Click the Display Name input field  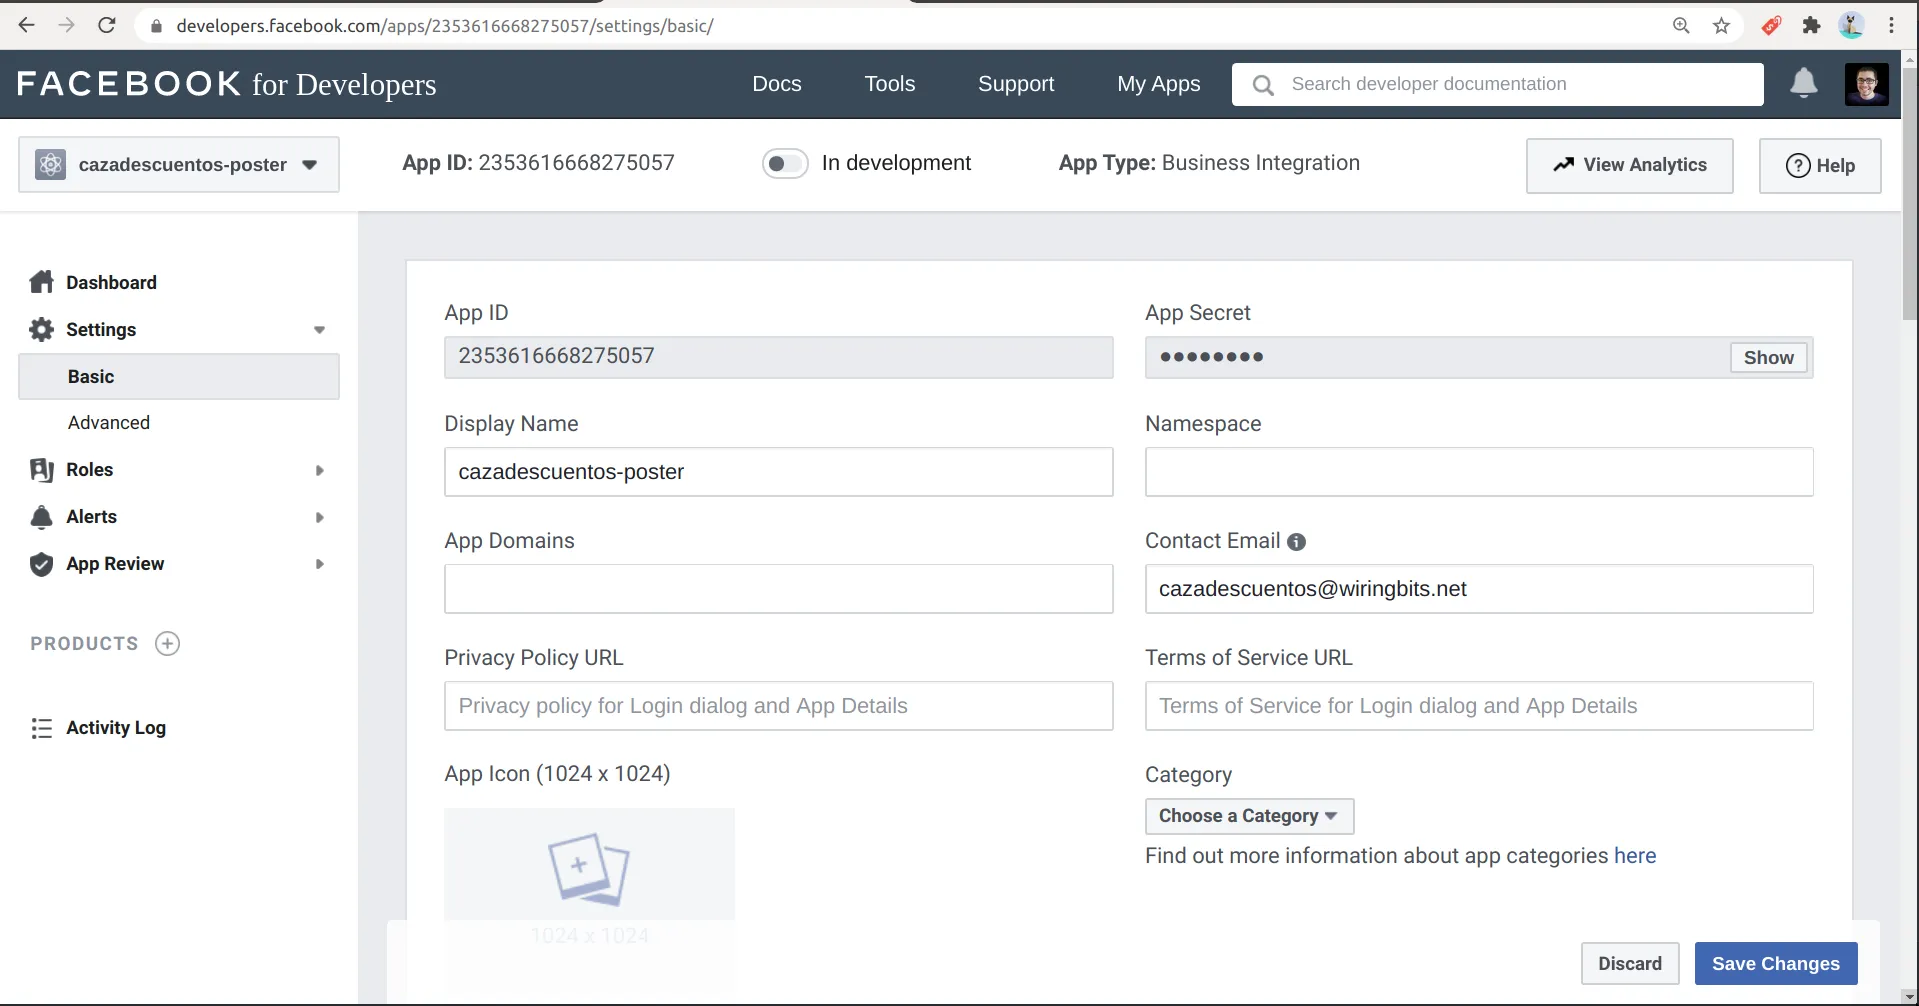[x=778, y=472]
